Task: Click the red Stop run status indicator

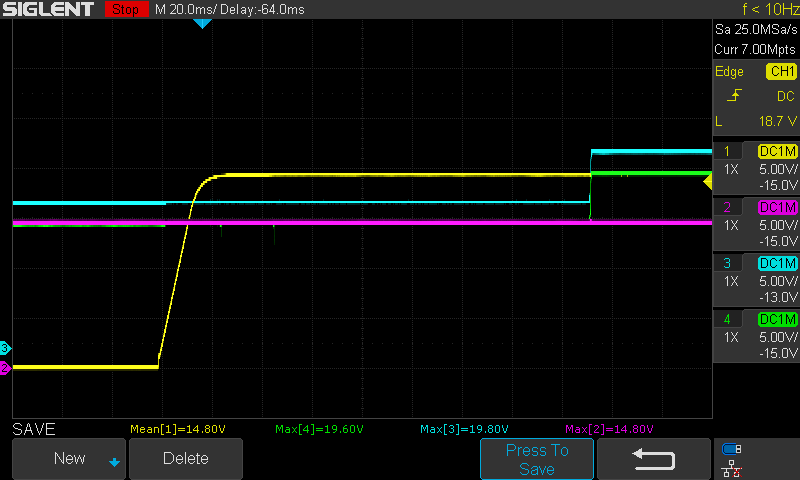Action: (126, 9)
